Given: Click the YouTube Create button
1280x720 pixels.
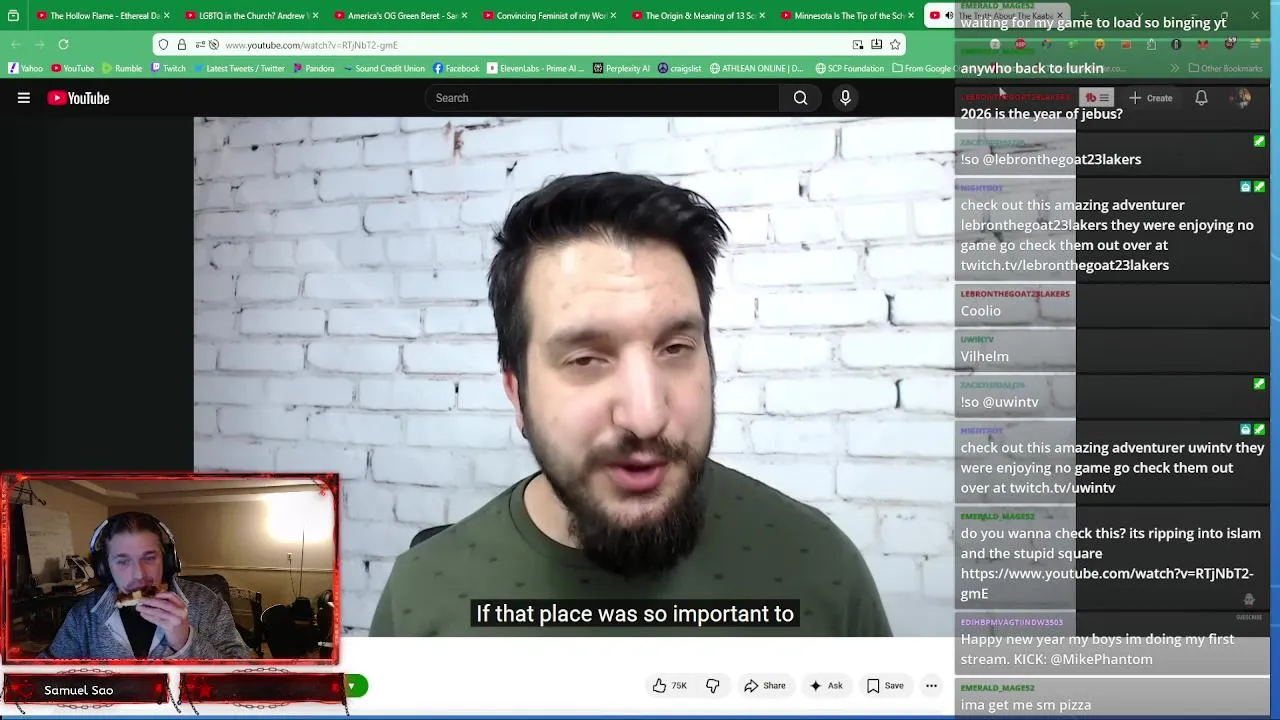Looking at the screenshot, I should point(1150,98).
